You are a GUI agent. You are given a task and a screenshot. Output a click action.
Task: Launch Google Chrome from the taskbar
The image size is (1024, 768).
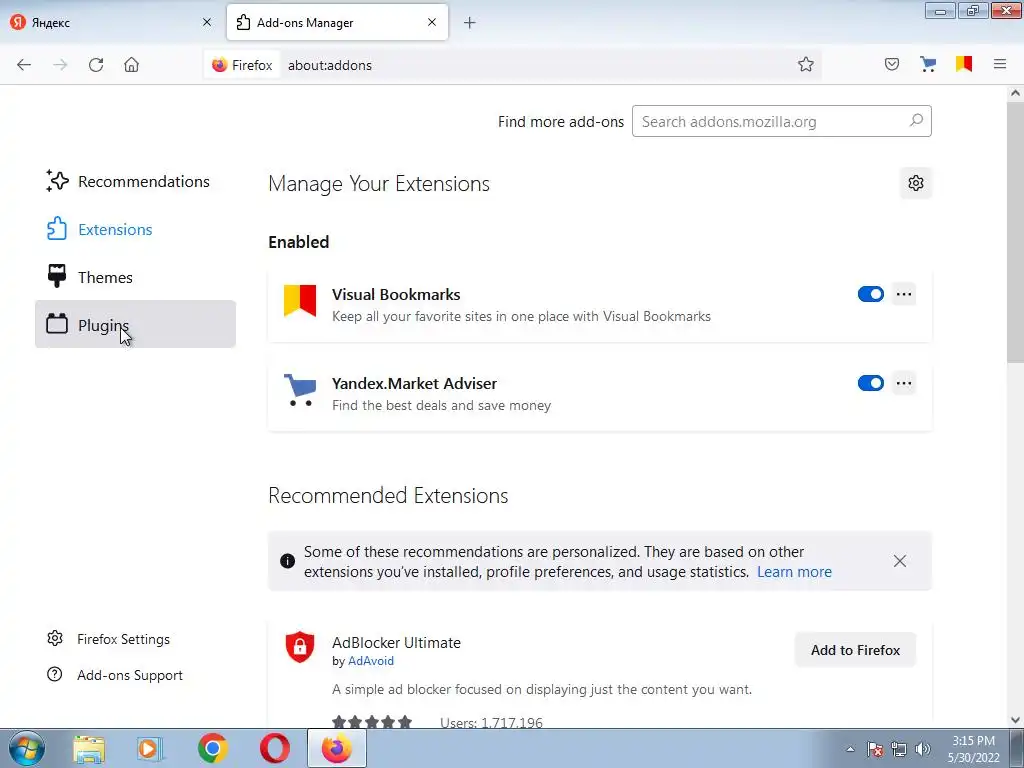(212, 749)
